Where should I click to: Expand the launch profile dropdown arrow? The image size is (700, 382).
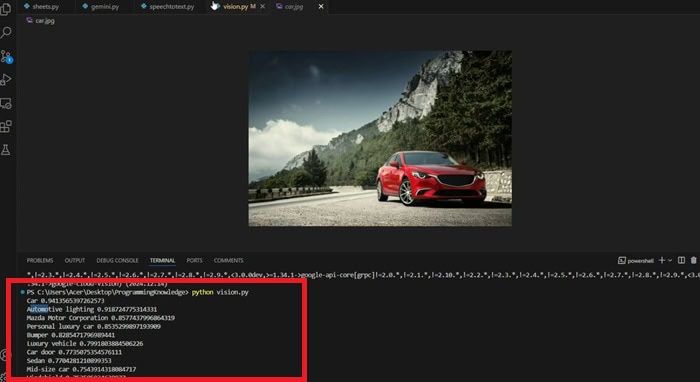point(670,260)
